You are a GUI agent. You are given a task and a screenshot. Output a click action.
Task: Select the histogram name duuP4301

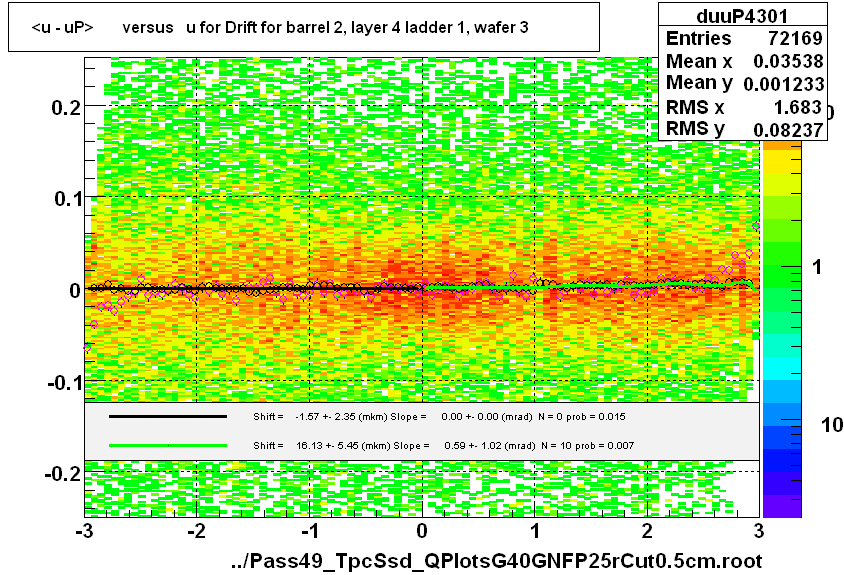(x=742, y=16)
